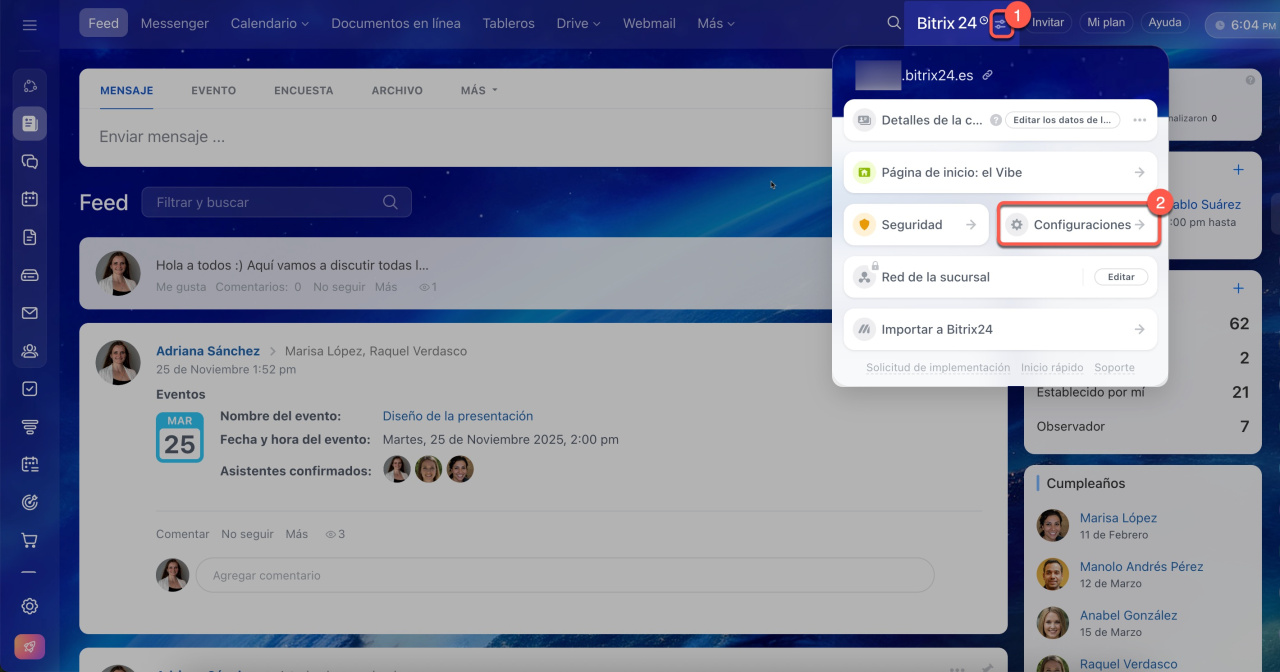Open the MÁS dropdown in post composer
1280x672 pixels.
tap(478, 90)
